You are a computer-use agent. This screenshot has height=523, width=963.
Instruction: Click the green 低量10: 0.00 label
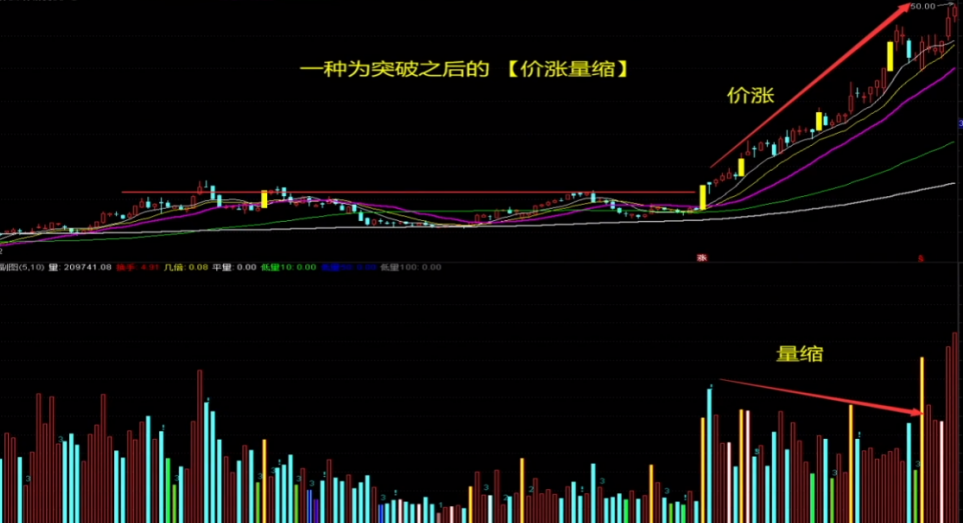point(288,267)
